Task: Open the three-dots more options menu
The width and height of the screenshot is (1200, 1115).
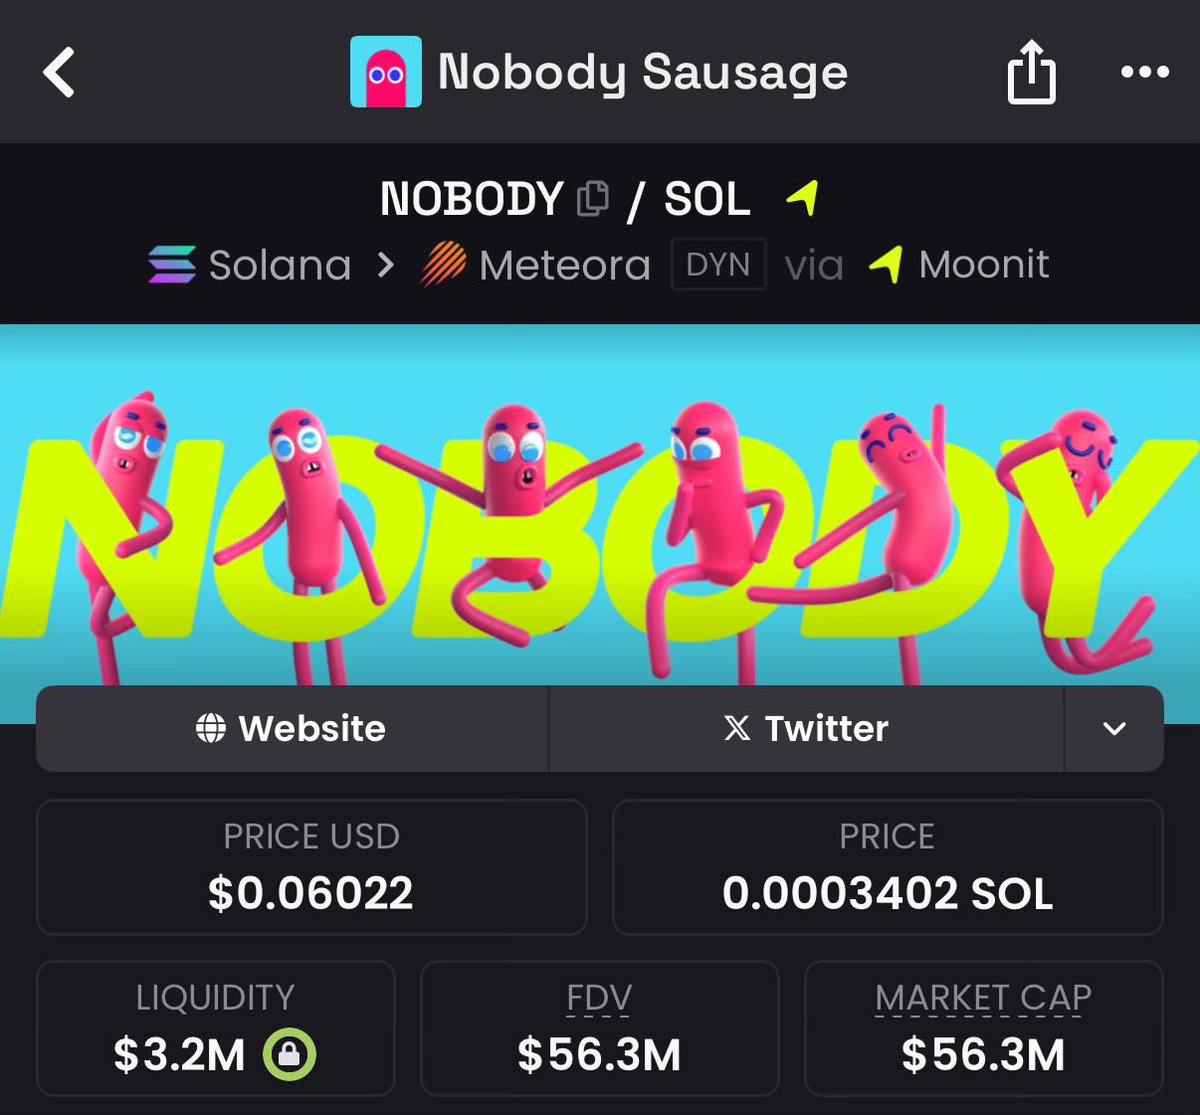Action: (x=1144, y=72)
